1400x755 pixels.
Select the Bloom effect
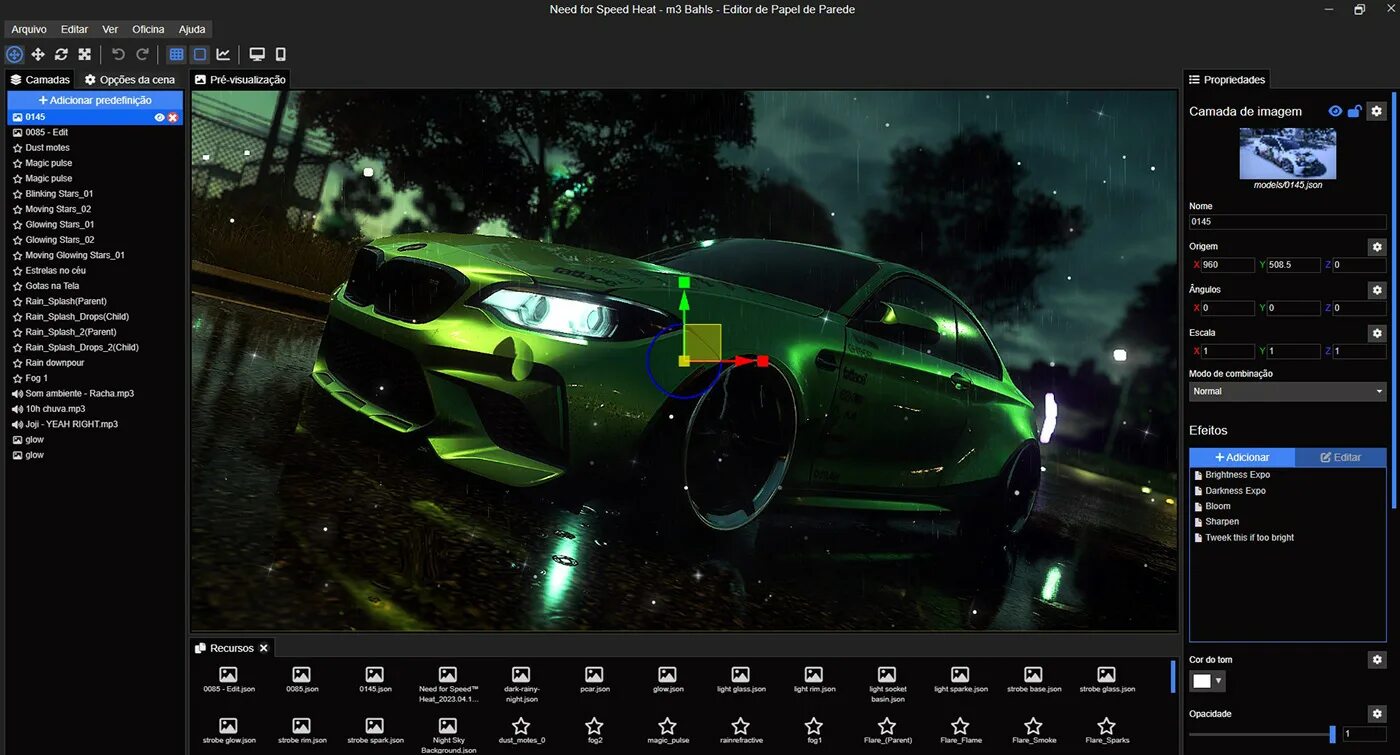(1289, 506)
